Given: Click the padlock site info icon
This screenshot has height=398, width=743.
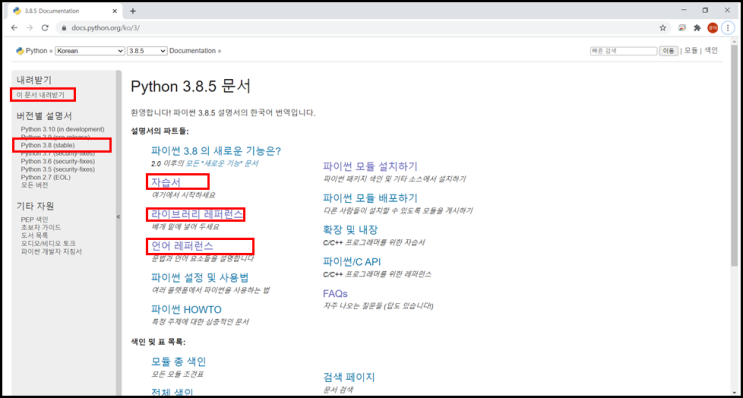Looking at the screenshot, I should tap(65, 28).
